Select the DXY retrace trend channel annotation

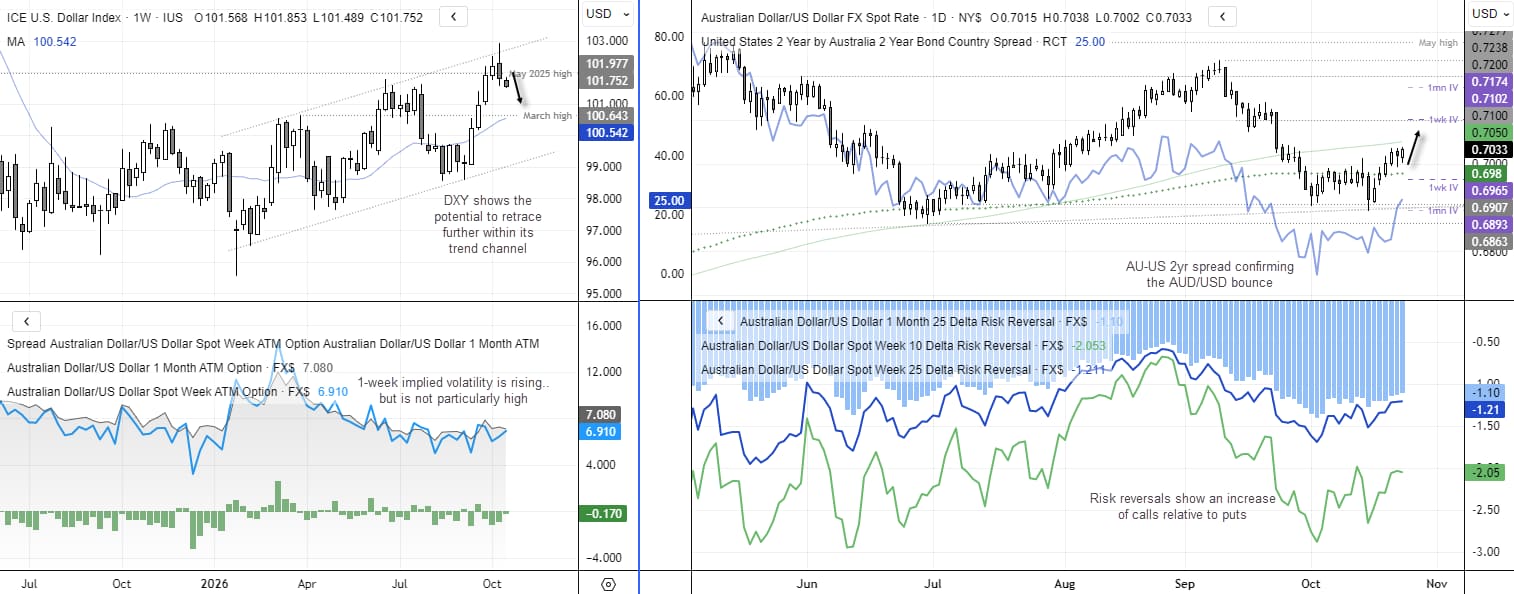click(488, 225)
